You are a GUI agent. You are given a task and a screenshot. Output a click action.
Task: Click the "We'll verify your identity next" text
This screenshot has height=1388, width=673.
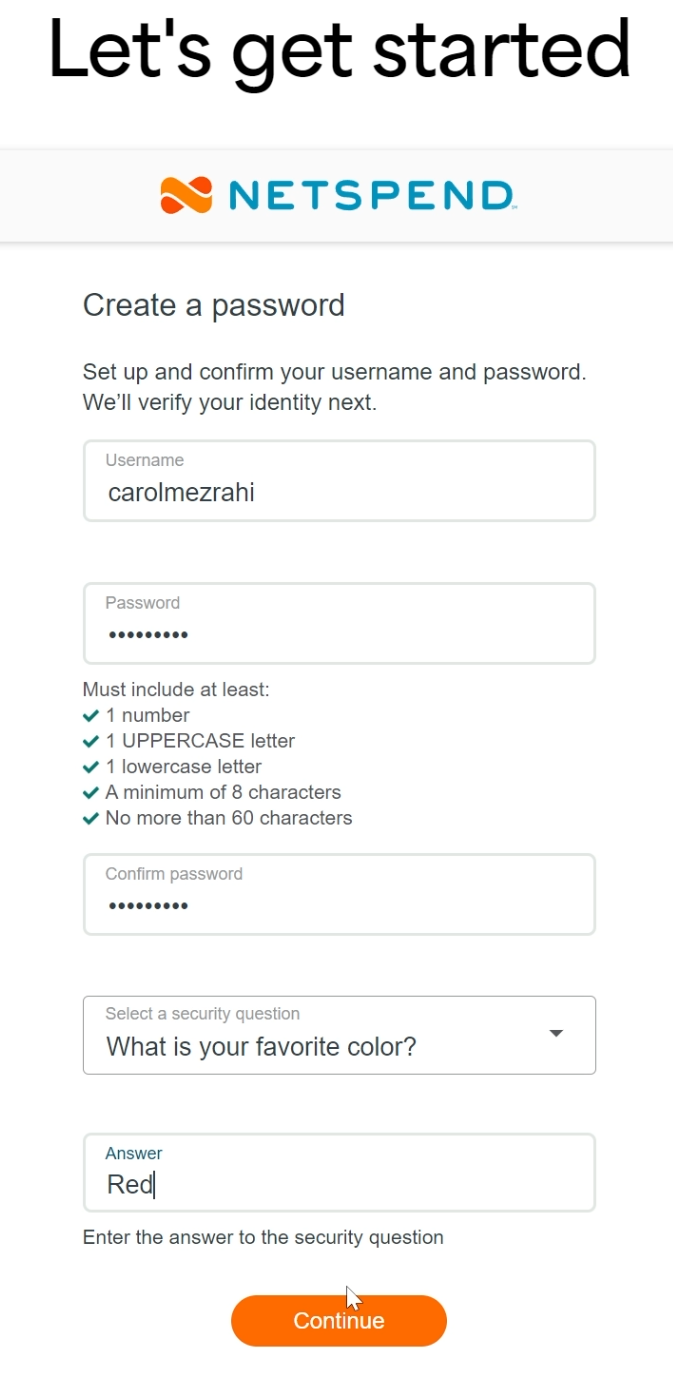coord(229,405)
